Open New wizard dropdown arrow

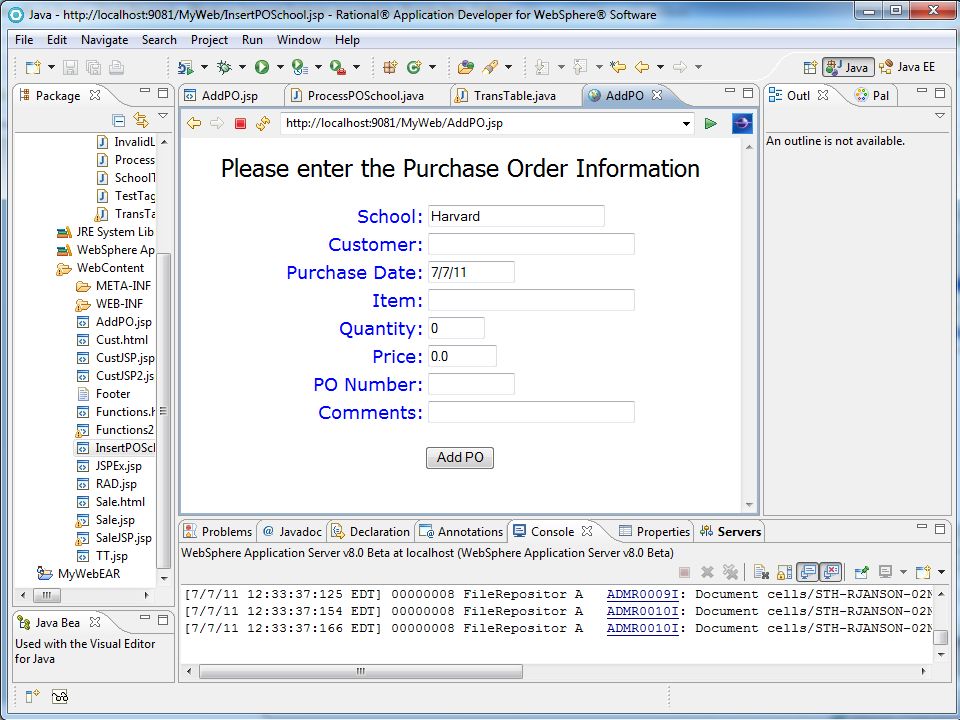click(x=51, y=67)
